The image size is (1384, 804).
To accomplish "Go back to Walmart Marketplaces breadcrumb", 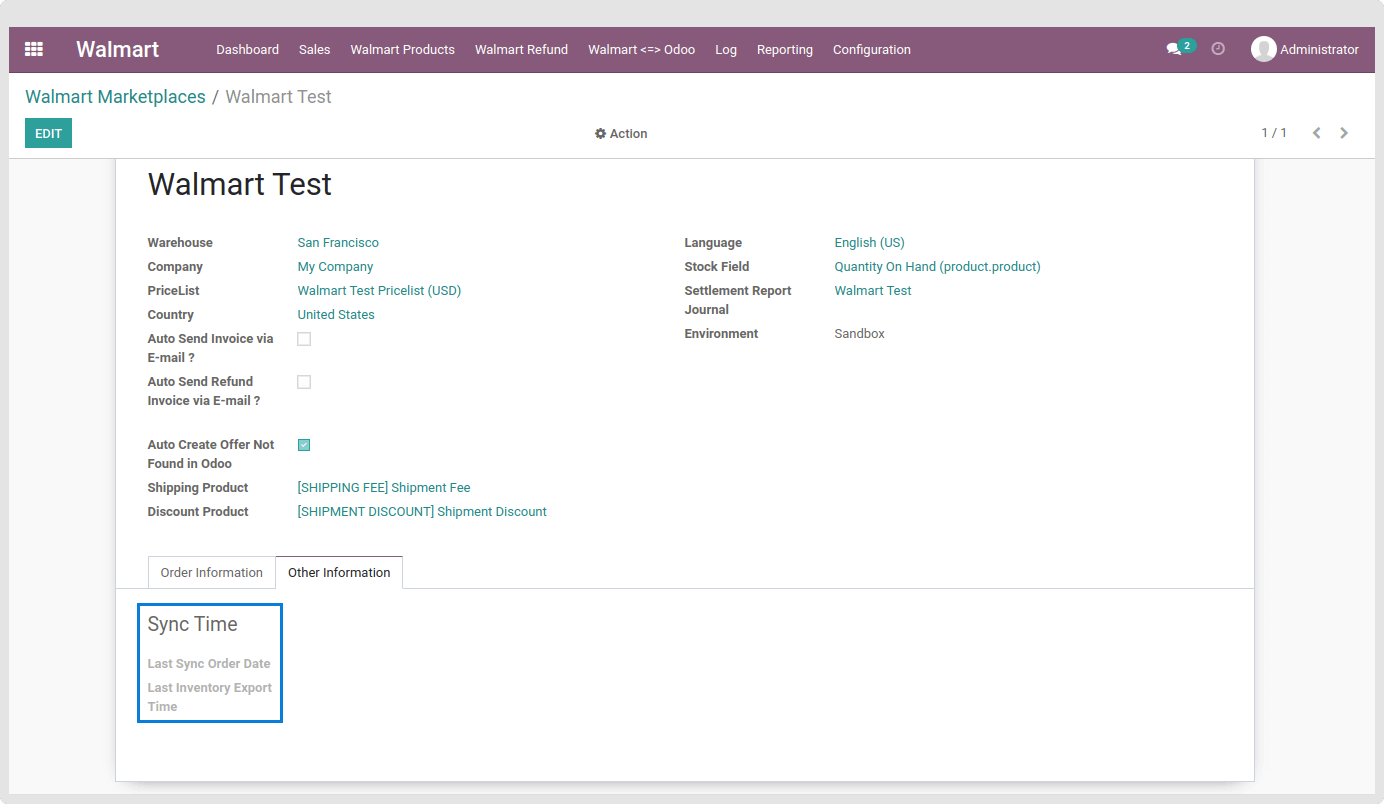I will 115,97.
